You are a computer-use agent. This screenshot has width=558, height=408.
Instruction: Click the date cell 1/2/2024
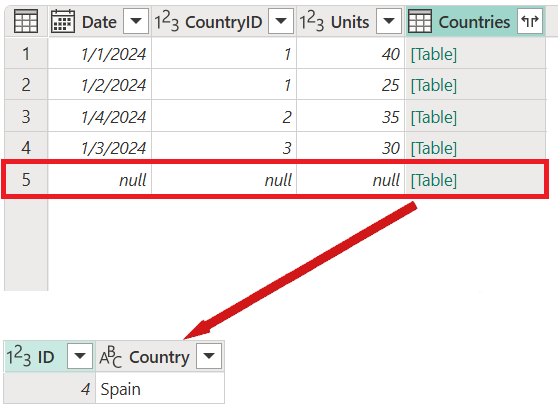point(100,85)
